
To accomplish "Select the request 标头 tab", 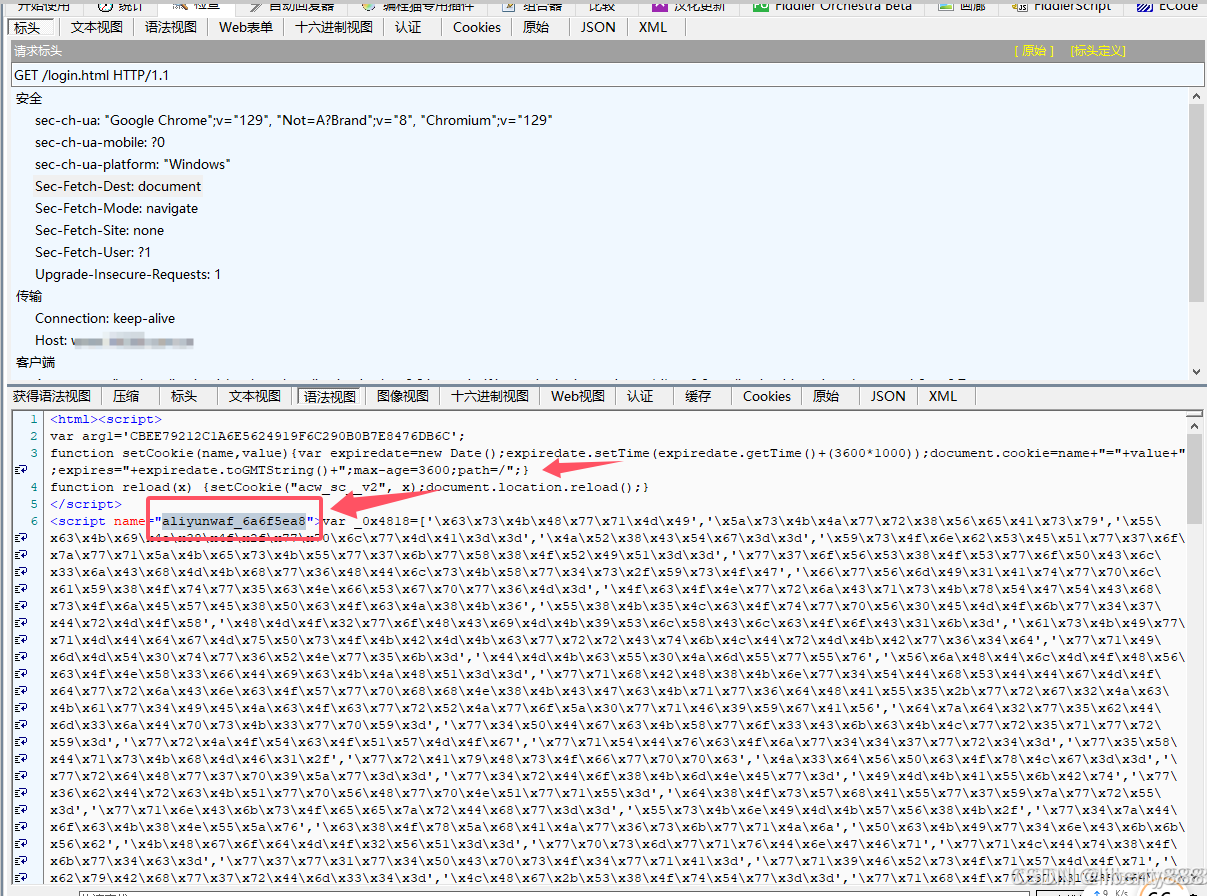I will point(28,27).
